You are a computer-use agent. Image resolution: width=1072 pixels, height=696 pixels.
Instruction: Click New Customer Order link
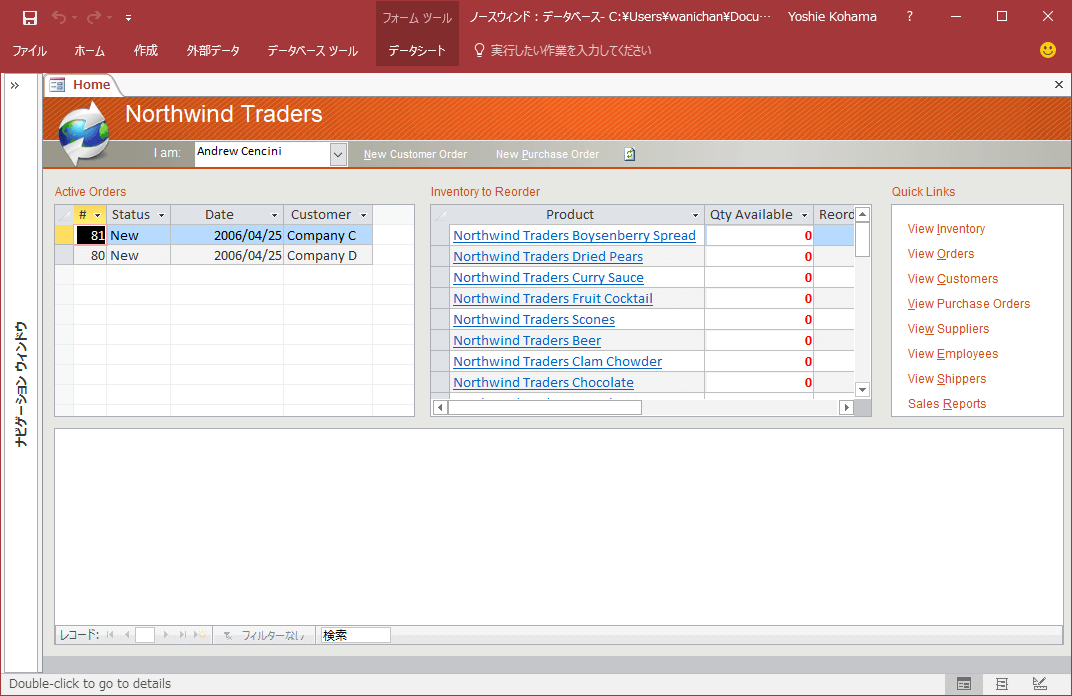416,155
